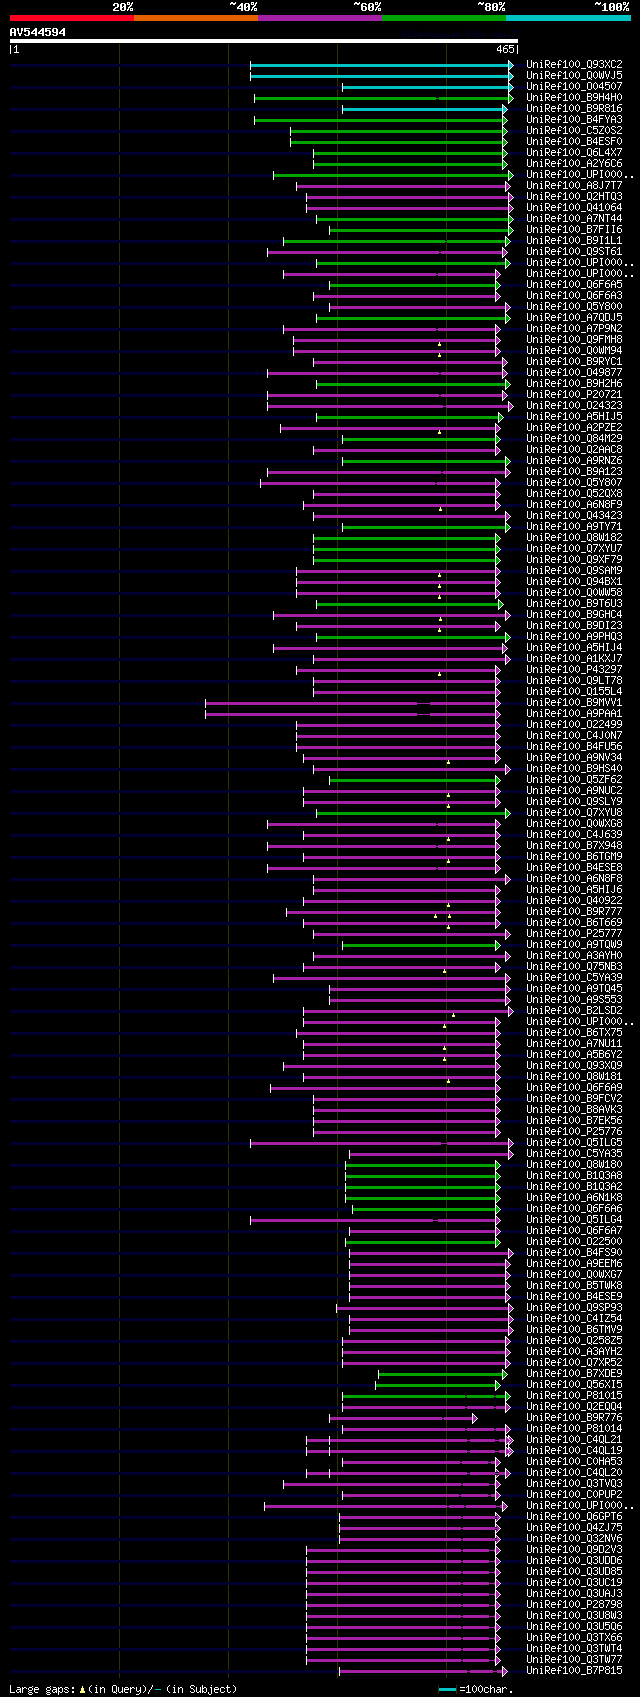Click the purple ~60% identity legend segment
The height and width of the screenshot is (1697, 640).
(320, 18)
